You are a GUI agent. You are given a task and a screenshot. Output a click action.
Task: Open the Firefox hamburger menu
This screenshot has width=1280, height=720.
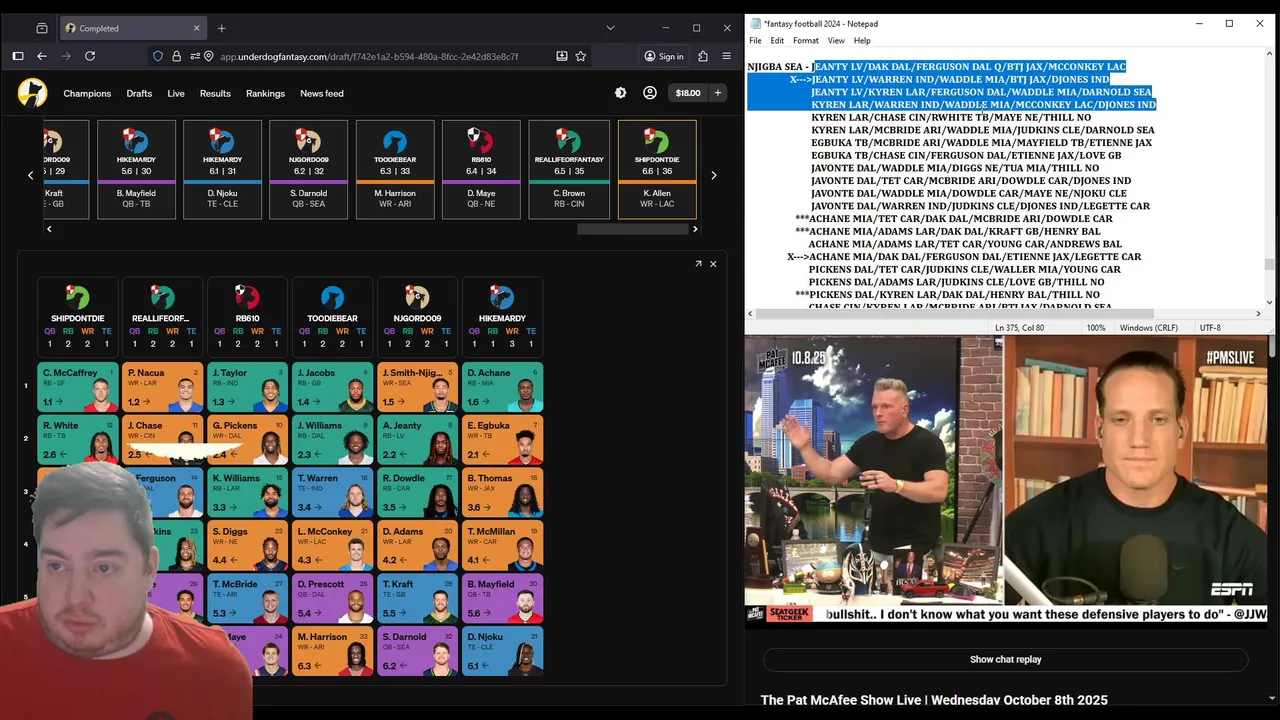(727, 57)
